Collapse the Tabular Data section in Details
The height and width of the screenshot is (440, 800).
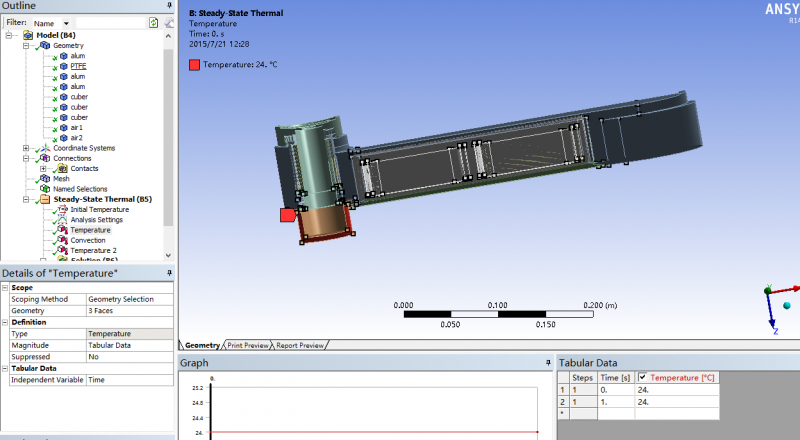[5, 369]
